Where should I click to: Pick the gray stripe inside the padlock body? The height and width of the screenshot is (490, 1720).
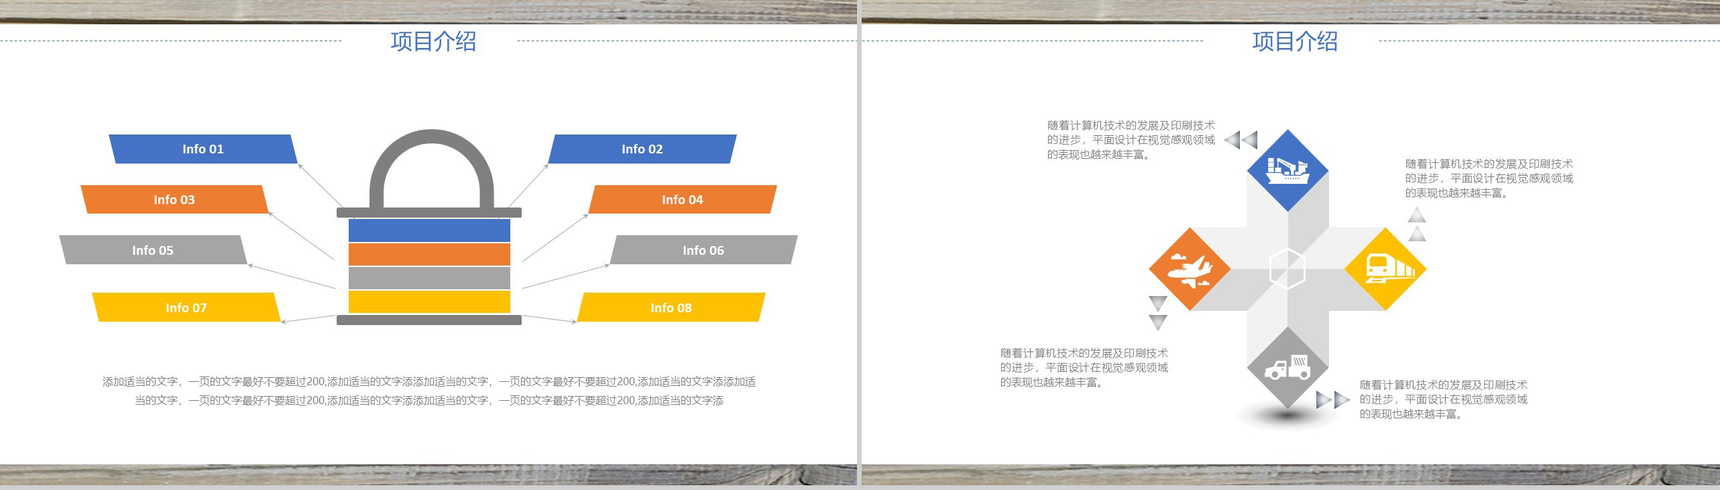(429, 278)
